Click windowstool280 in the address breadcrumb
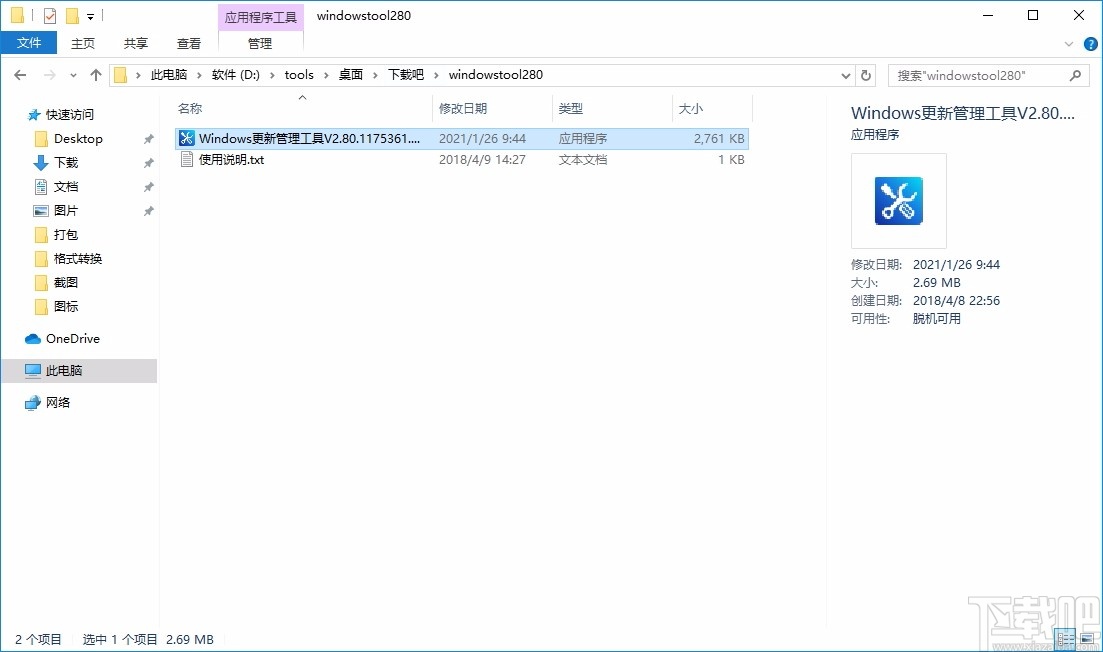 (x=495, y=75)
